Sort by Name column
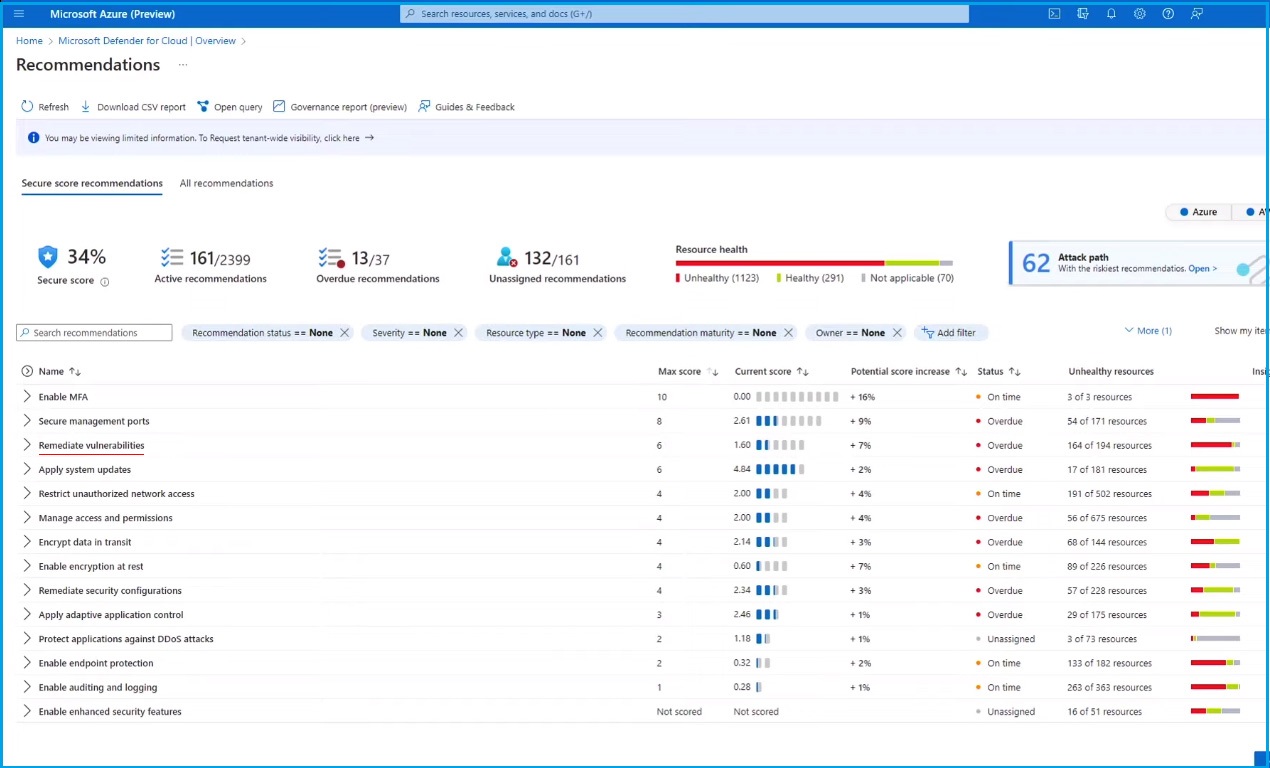Screen dimensions: 1270x768 (x=60, y=371)
